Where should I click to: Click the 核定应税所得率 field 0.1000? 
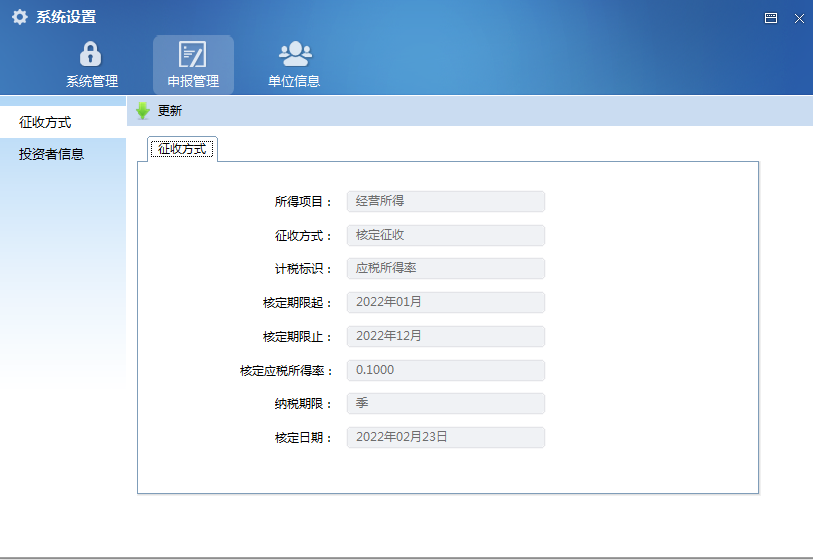pyautogui.click(x=445, y=370)
